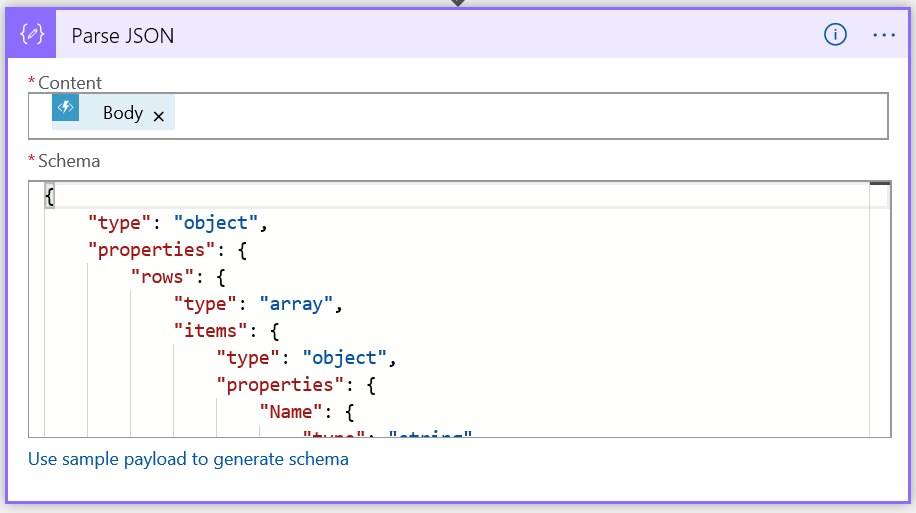Open the ellipsis menu for Parse JSON
Image resolution: width=916 pixels, height=513 pixels.
click(x=884, y=35)
